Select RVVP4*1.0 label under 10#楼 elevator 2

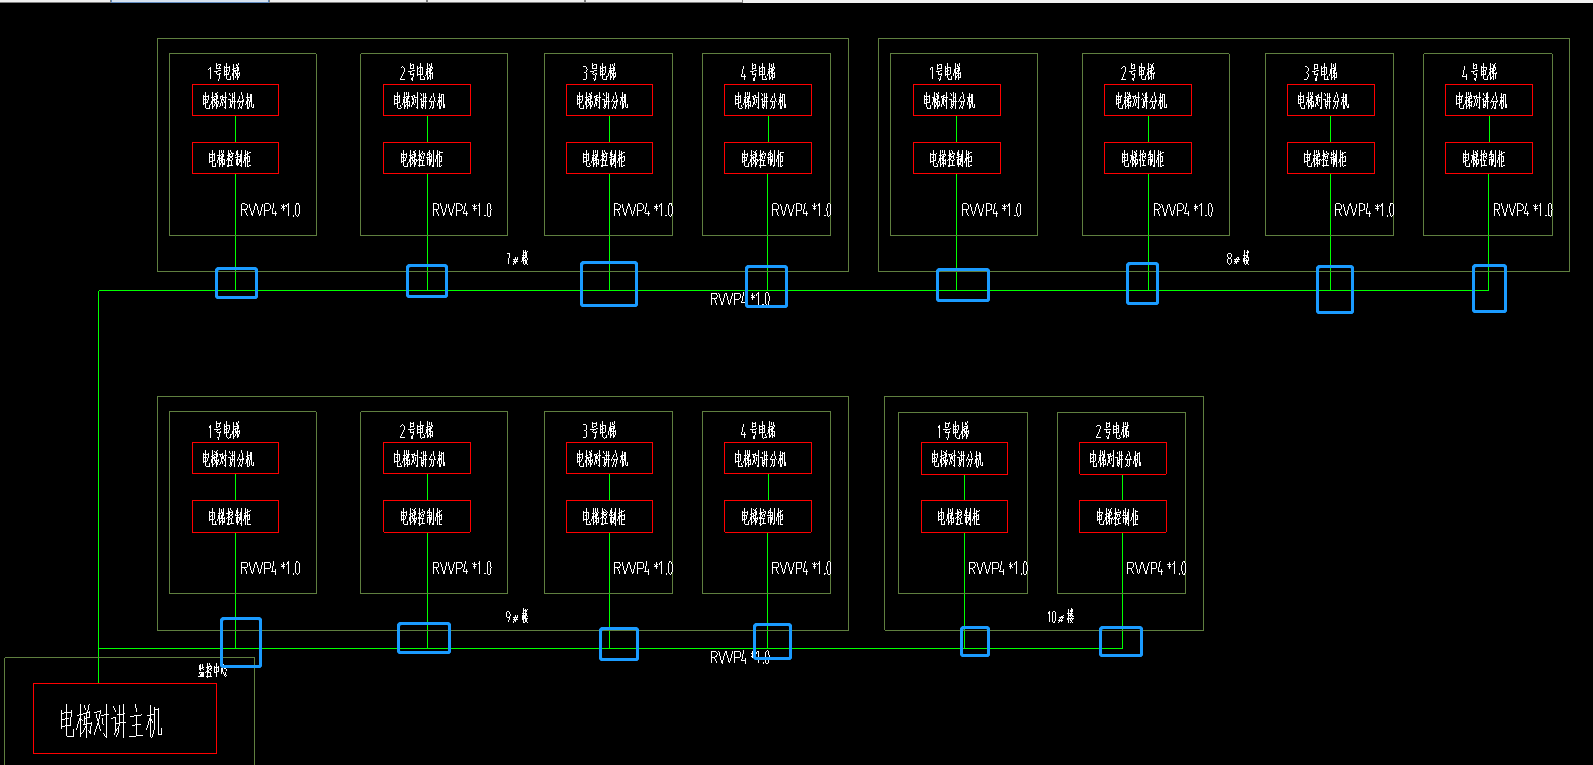tap(1156, 568)
